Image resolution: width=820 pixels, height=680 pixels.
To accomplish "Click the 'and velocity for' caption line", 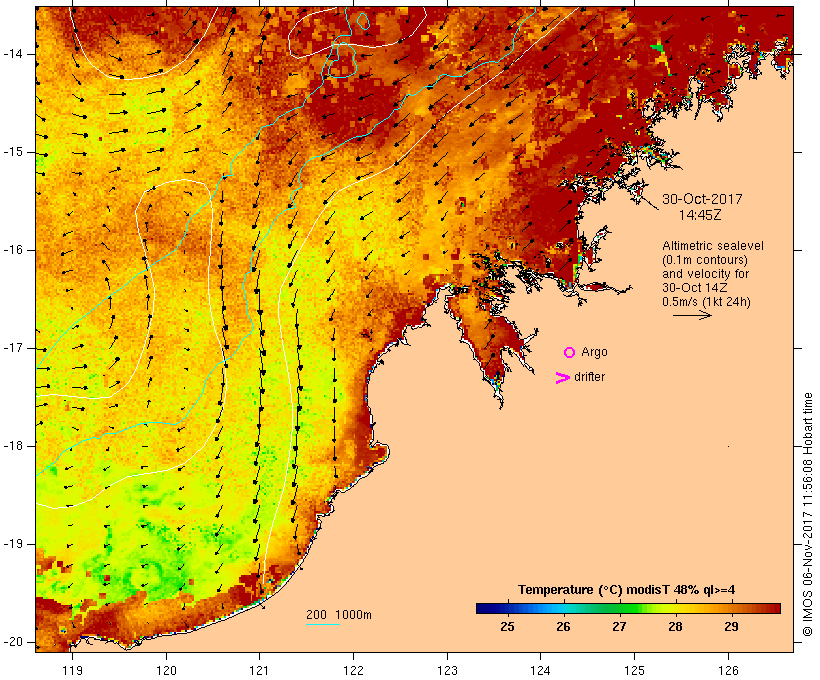I will [705, 274].
